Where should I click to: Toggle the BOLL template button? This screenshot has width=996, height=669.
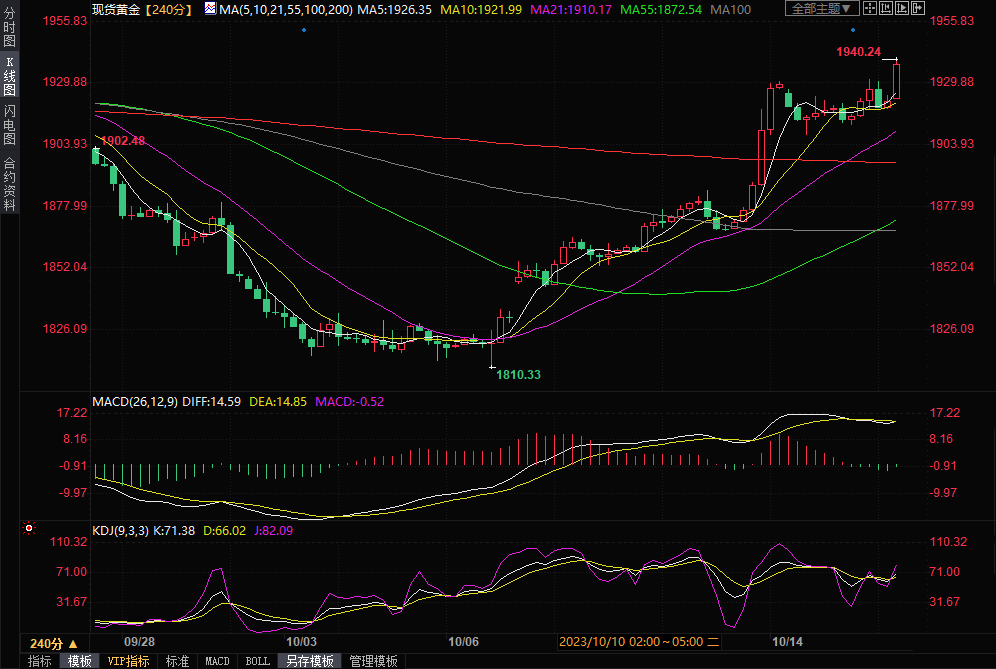pos(257,661)
